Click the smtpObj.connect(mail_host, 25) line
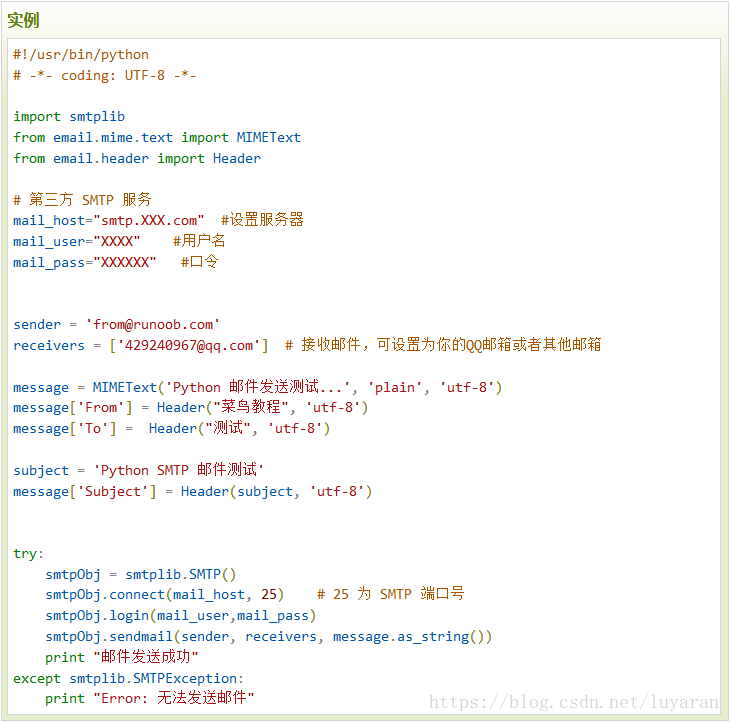Image resolution: width=730 pixels, height=722 pixels. [x=255, y=594]
